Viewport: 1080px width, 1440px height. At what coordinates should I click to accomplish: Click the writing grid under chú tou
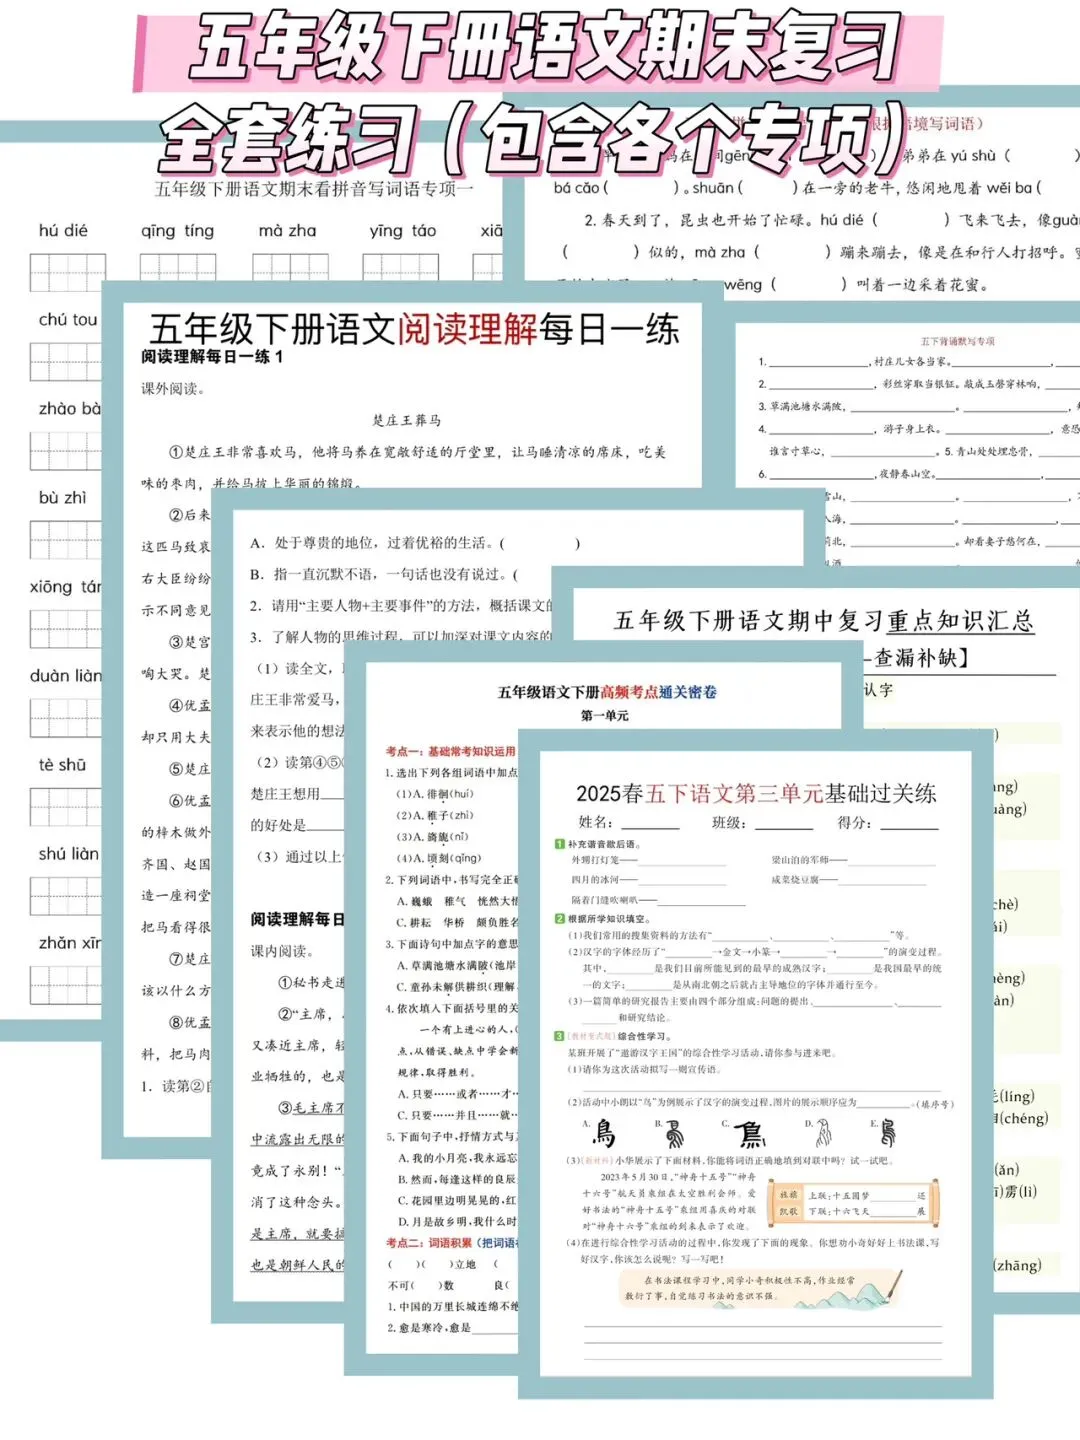[x=66, y=362]
